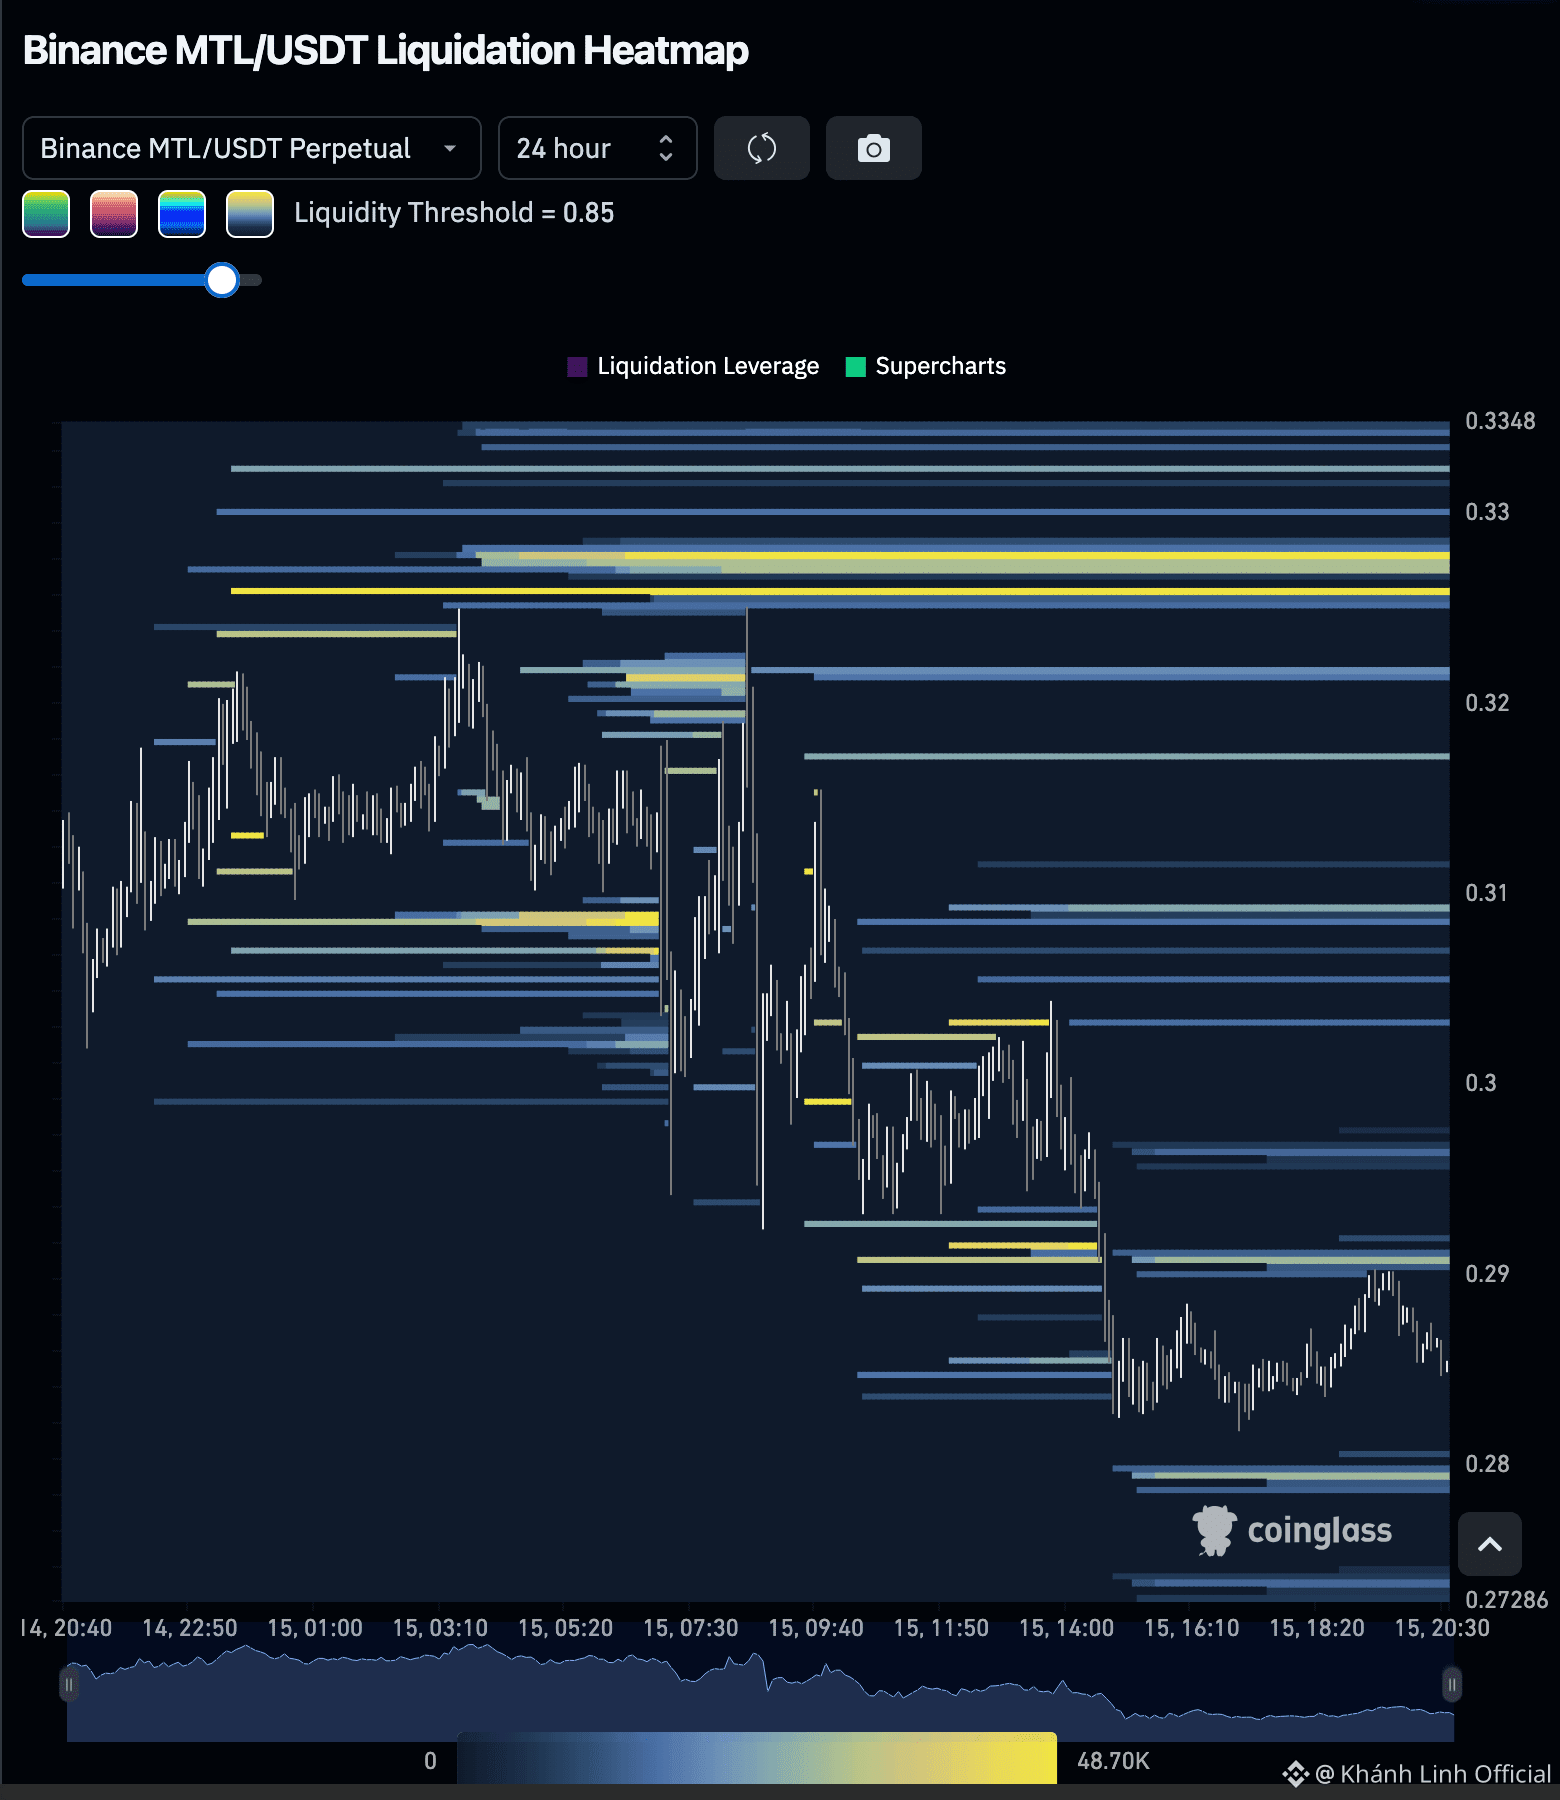Open the Binance MTL/USDT Perpetual dropdown
Screen dimensions: 1560x1800
(252, 148)
